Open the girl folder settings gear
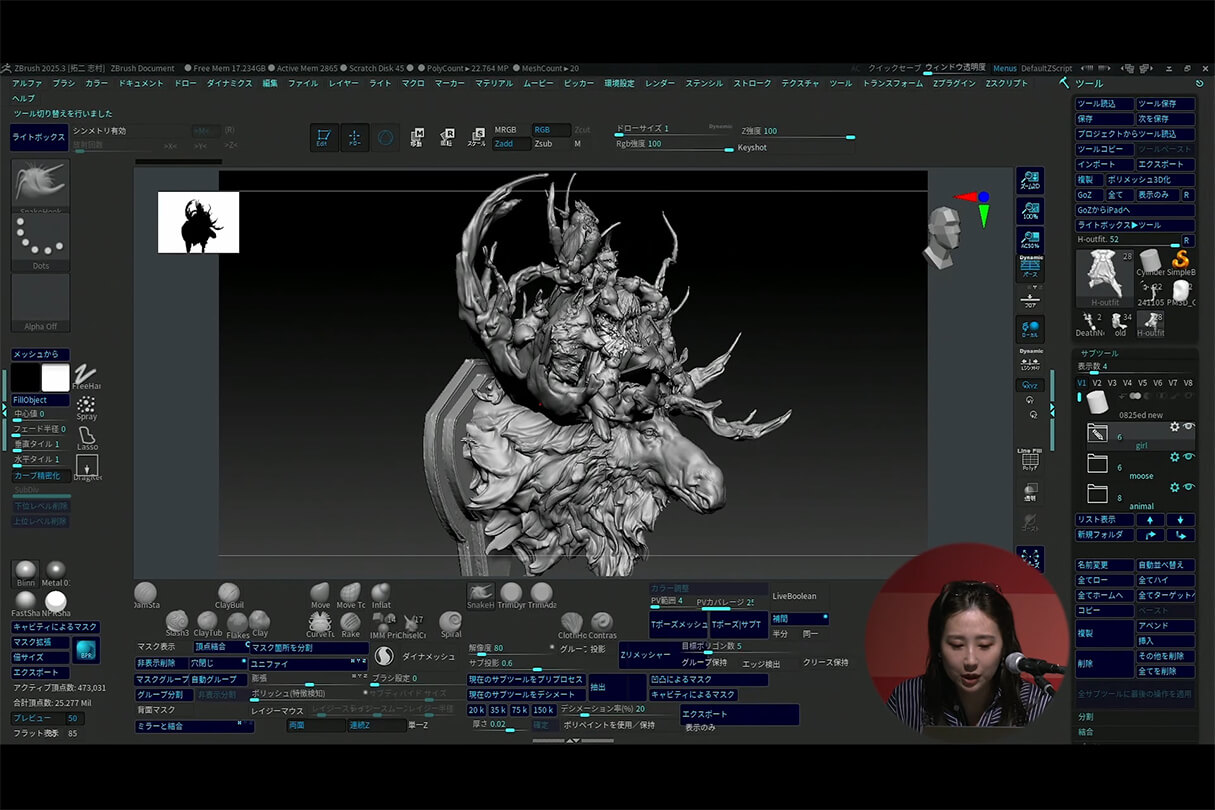The height and width of the screenshot is (810, 1215). (x=1175, y=427)
